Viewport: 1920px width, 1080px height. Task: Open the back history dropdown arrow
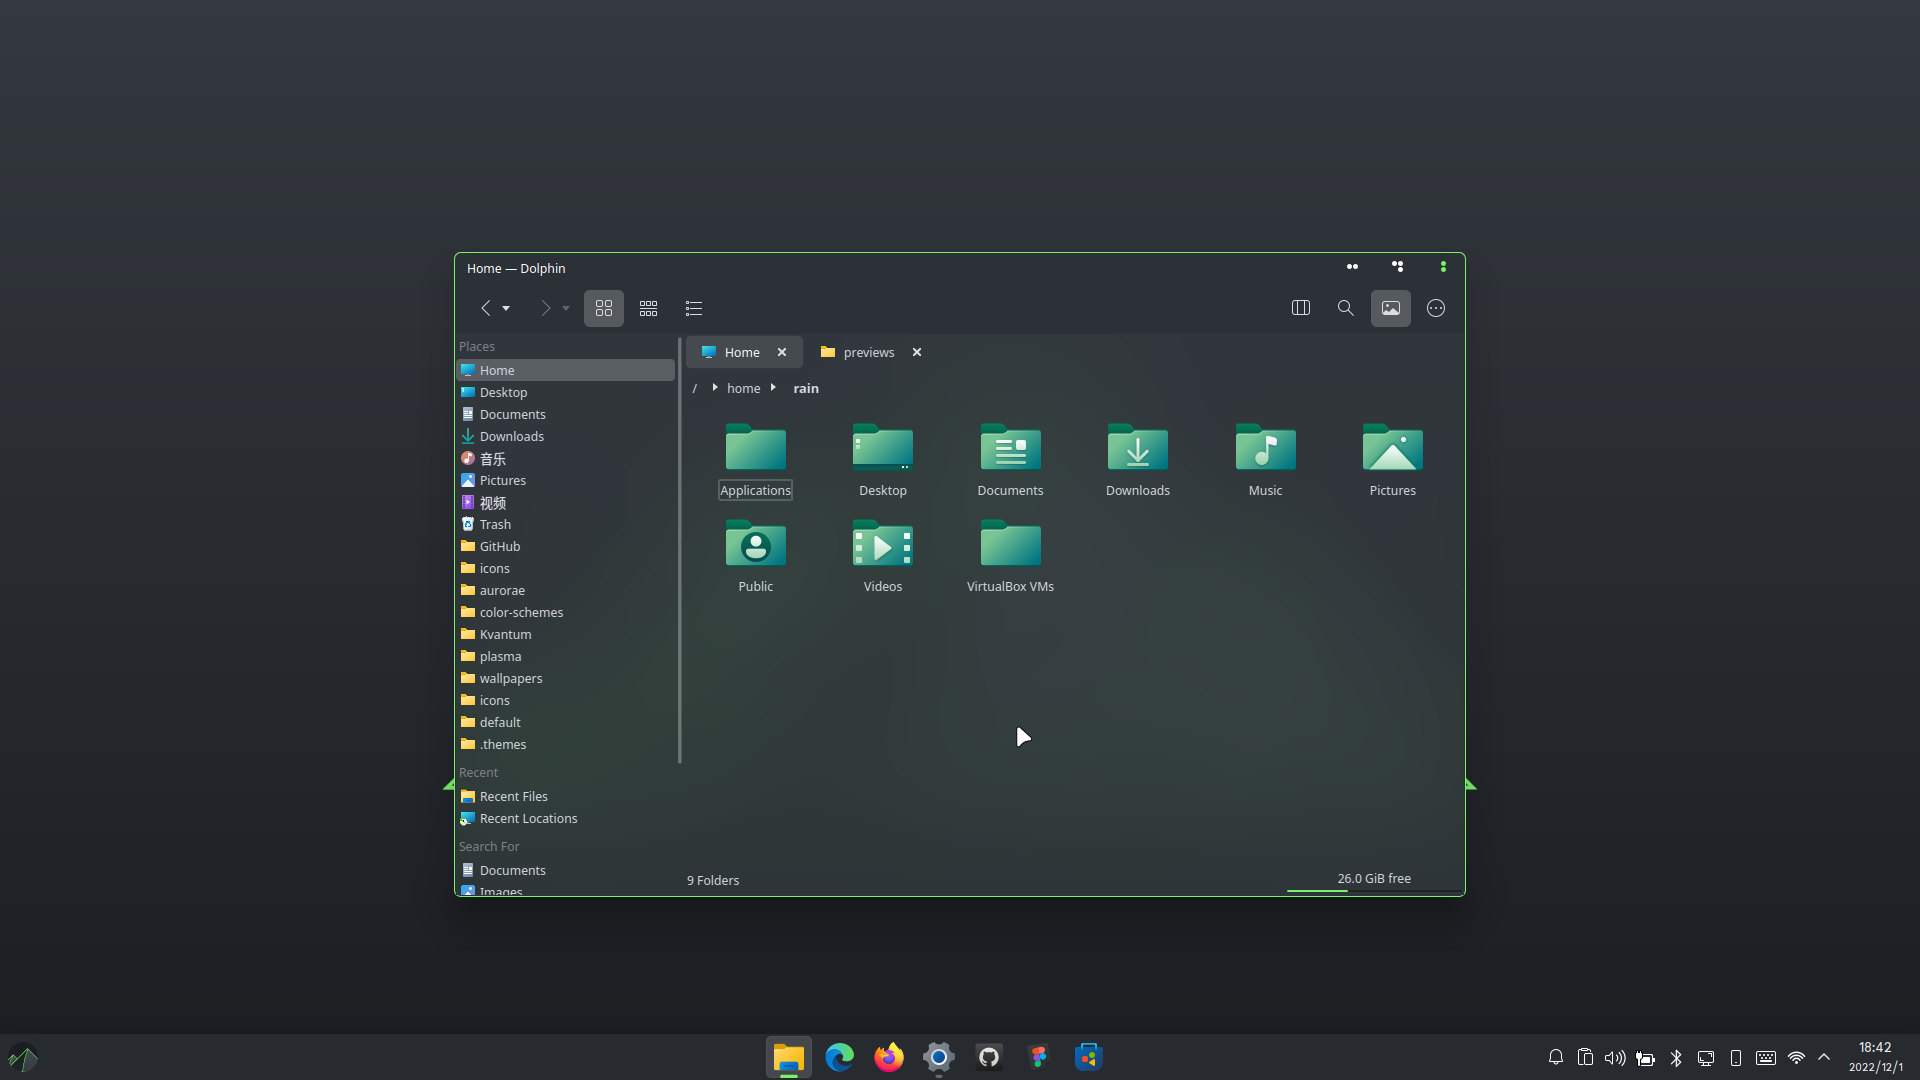(x=506, y=308)
